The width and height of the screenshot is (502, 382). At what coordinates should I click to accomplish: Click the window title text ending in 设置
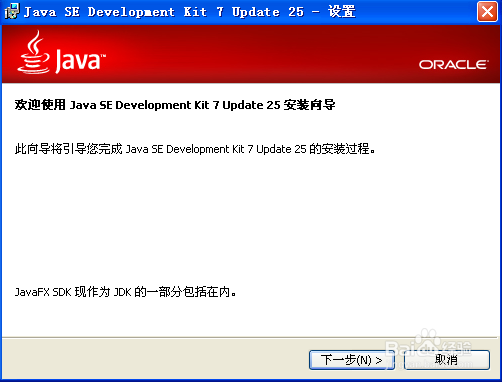(x=189, y=12)
